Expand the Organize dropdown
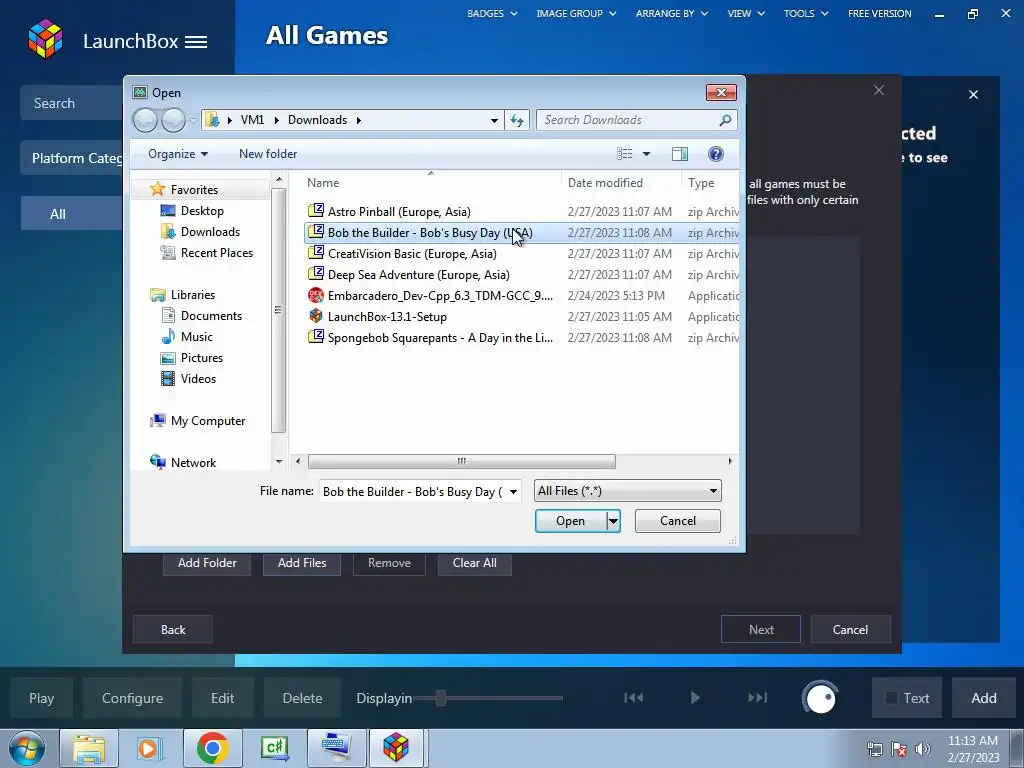This screenshot has width=1024, height=768. (178, 154)
